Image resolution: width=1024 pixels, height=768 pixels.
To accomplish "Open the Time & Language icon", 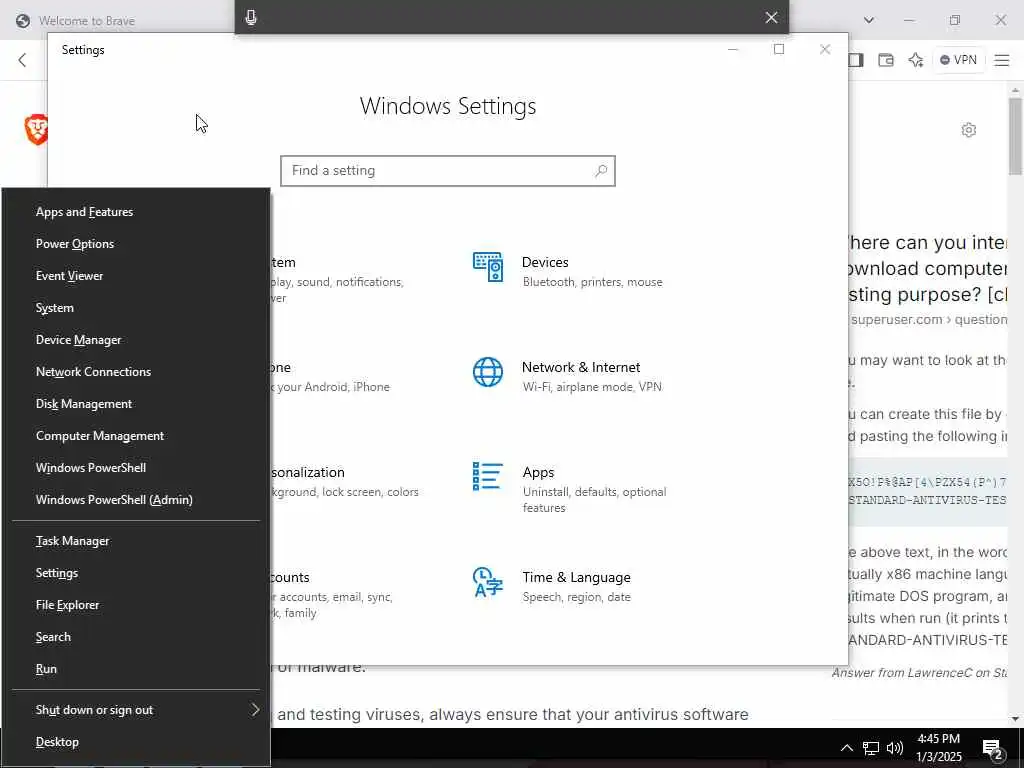I will point(488,582).
